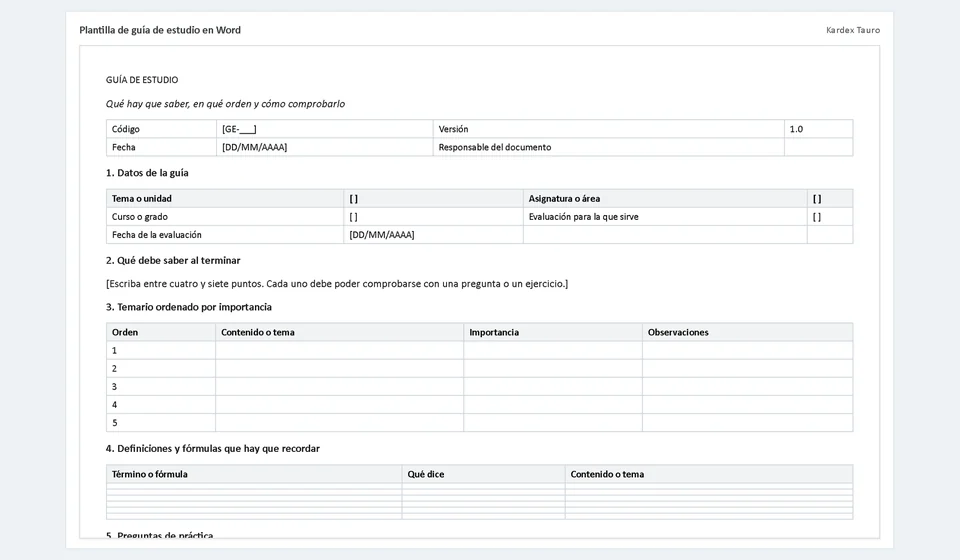The height and width of the screenshot is (560, 960).
Task: Click the subtitle 'Qué hay que saber, en qué orden y cómo comprobarlo'
Action: [225, 104]
